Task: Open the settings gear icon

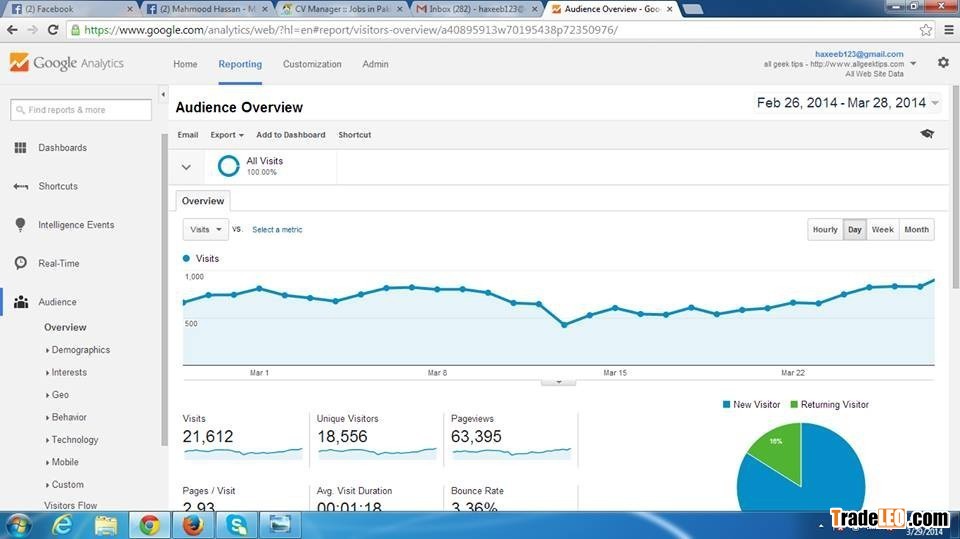Action: pos(943,62)
